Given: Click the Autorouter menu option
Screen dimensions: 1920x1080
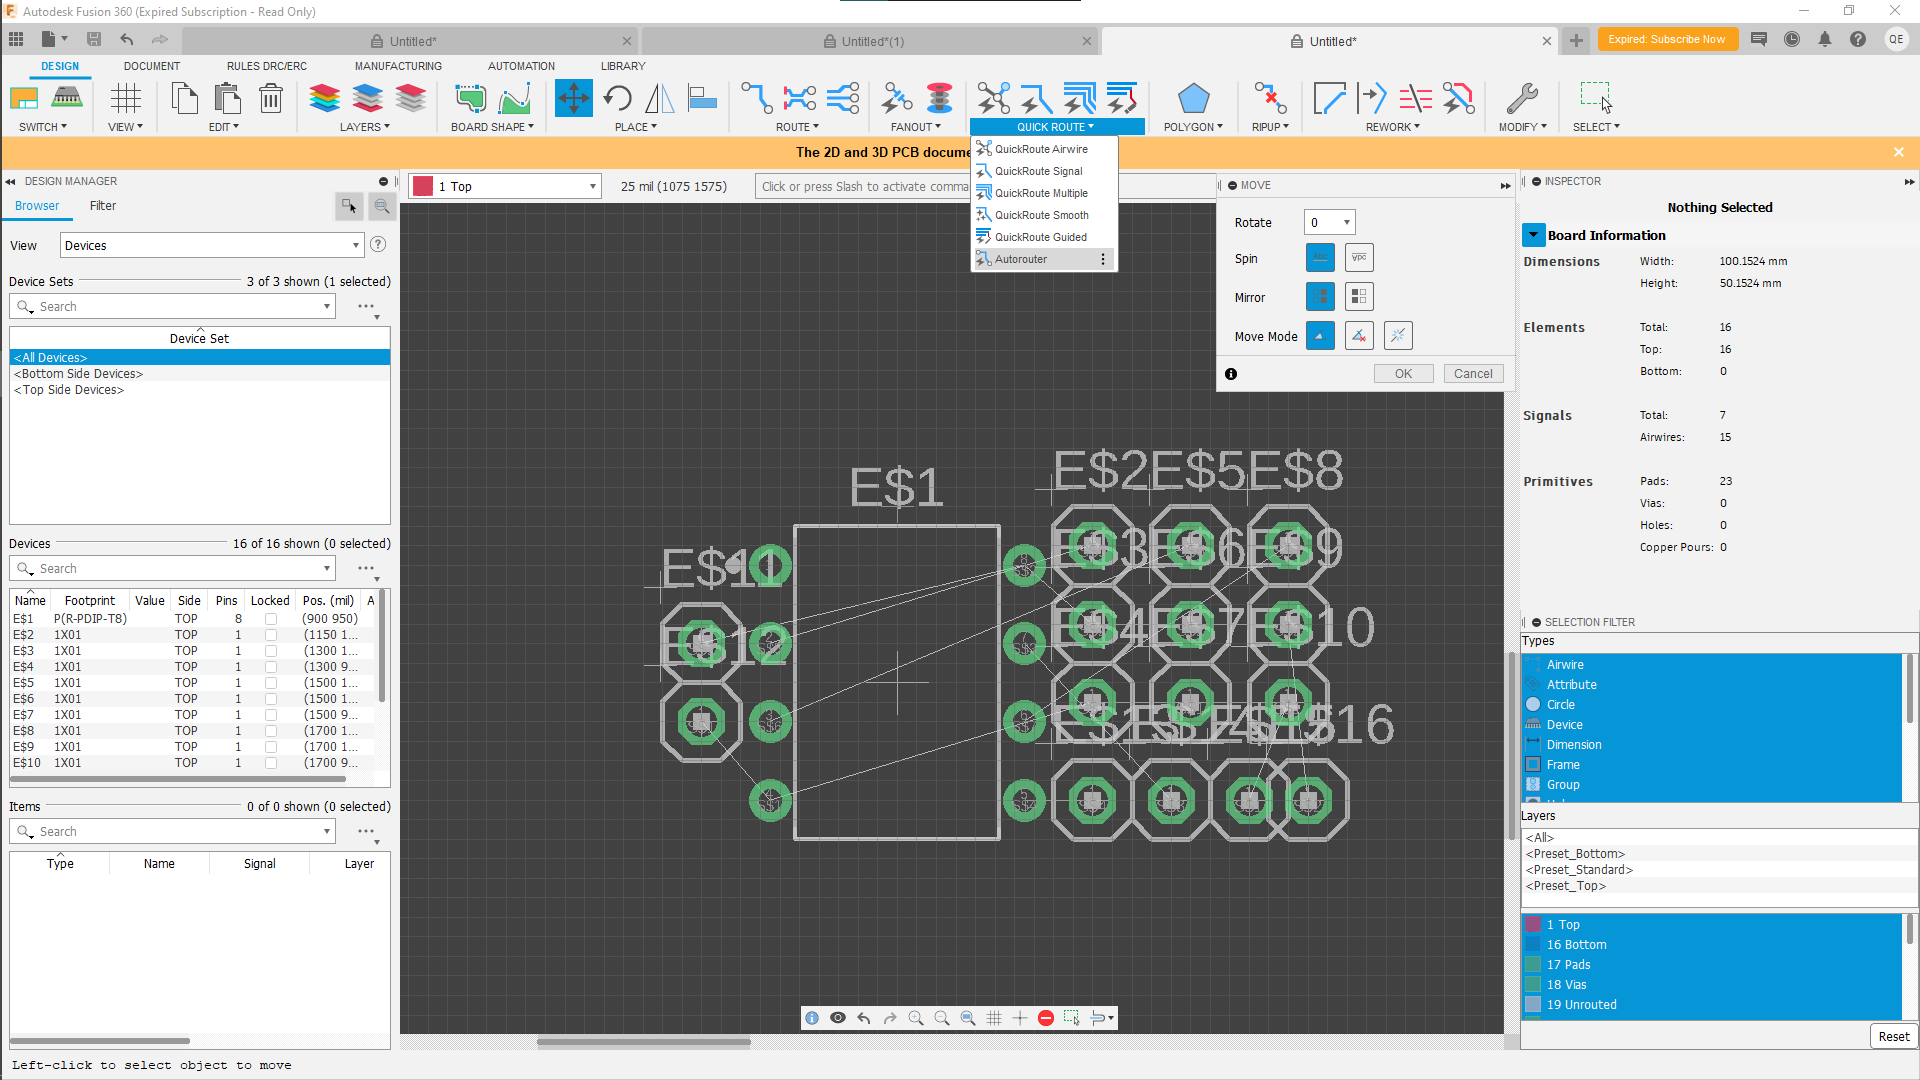Looking at the screenshot, I should [x=1021, y=258].
